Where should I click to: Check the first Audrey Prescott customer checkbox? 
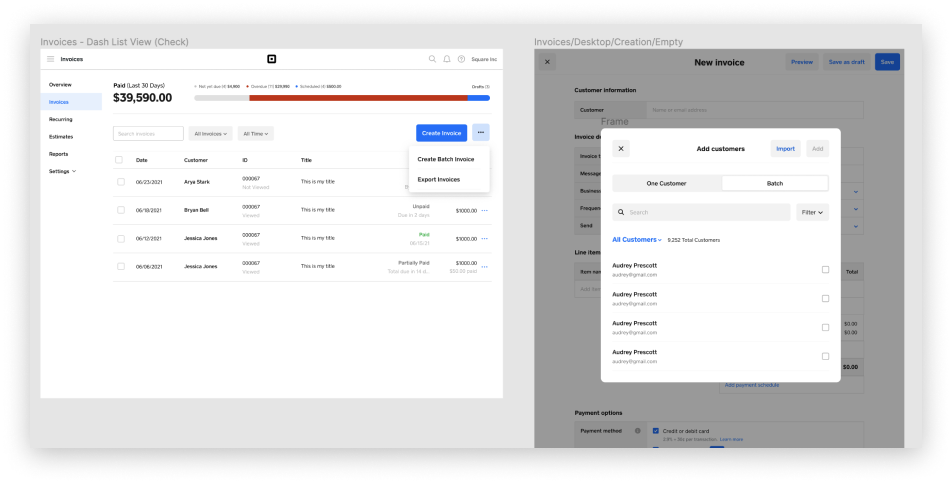pyautogui.click(x=825, y=270)
